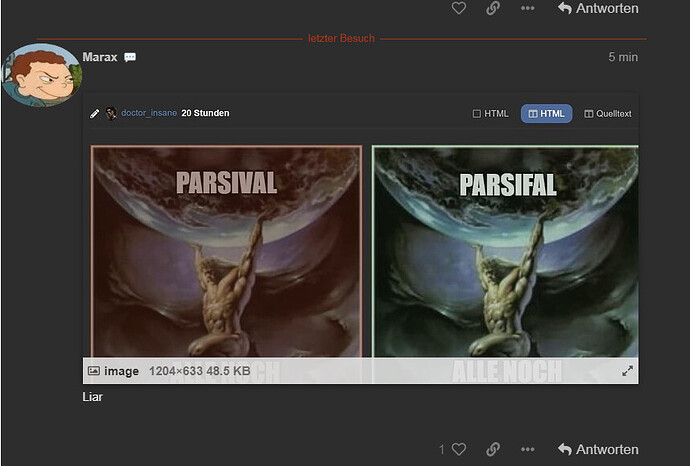Open the 5 min post timestamp

coord(623,57)
